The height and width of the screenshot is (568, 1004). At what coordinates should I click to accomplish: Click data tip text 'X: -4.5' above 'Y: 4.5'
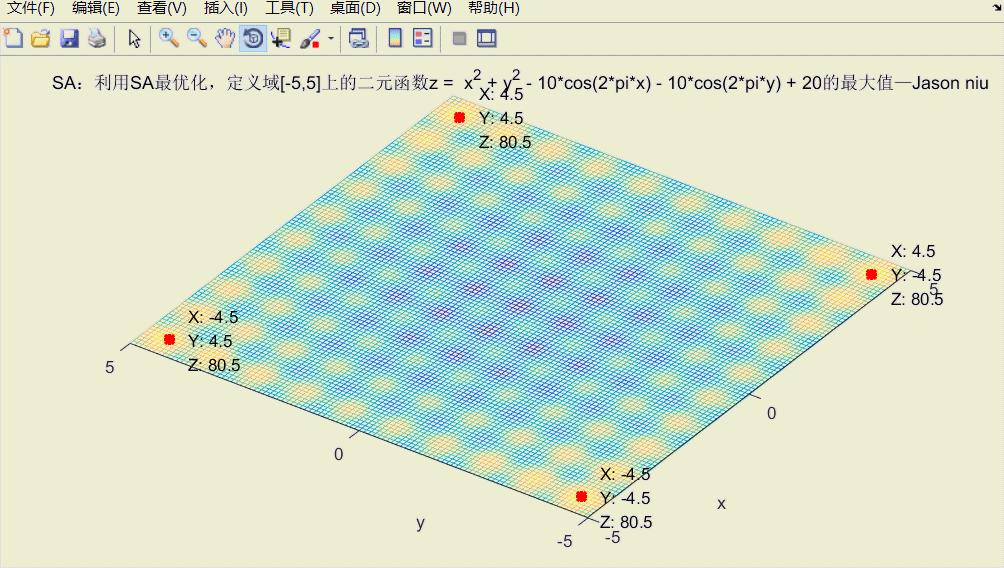[x=213, y=317]
